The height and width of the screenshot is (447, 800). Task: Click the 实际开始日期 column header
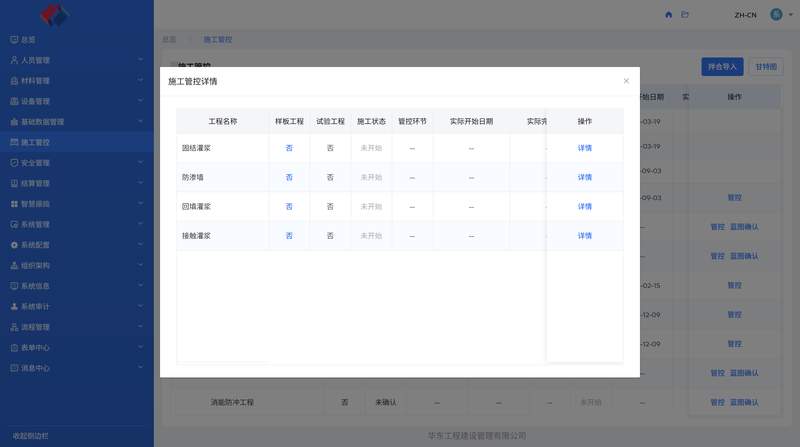click(471, 121)
